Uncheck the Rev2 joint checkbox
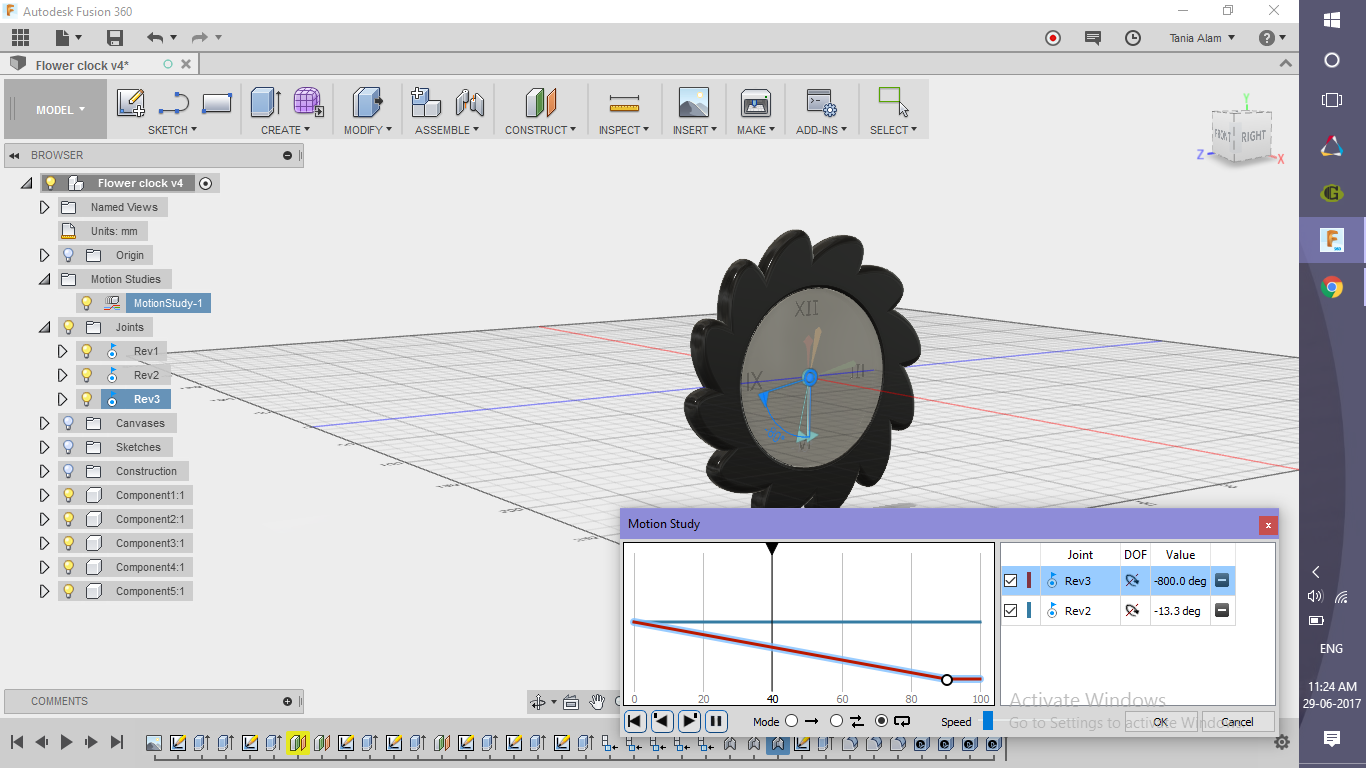Image resolution: width=1366 pixels, height=768 pixels. pos(1011,611)
